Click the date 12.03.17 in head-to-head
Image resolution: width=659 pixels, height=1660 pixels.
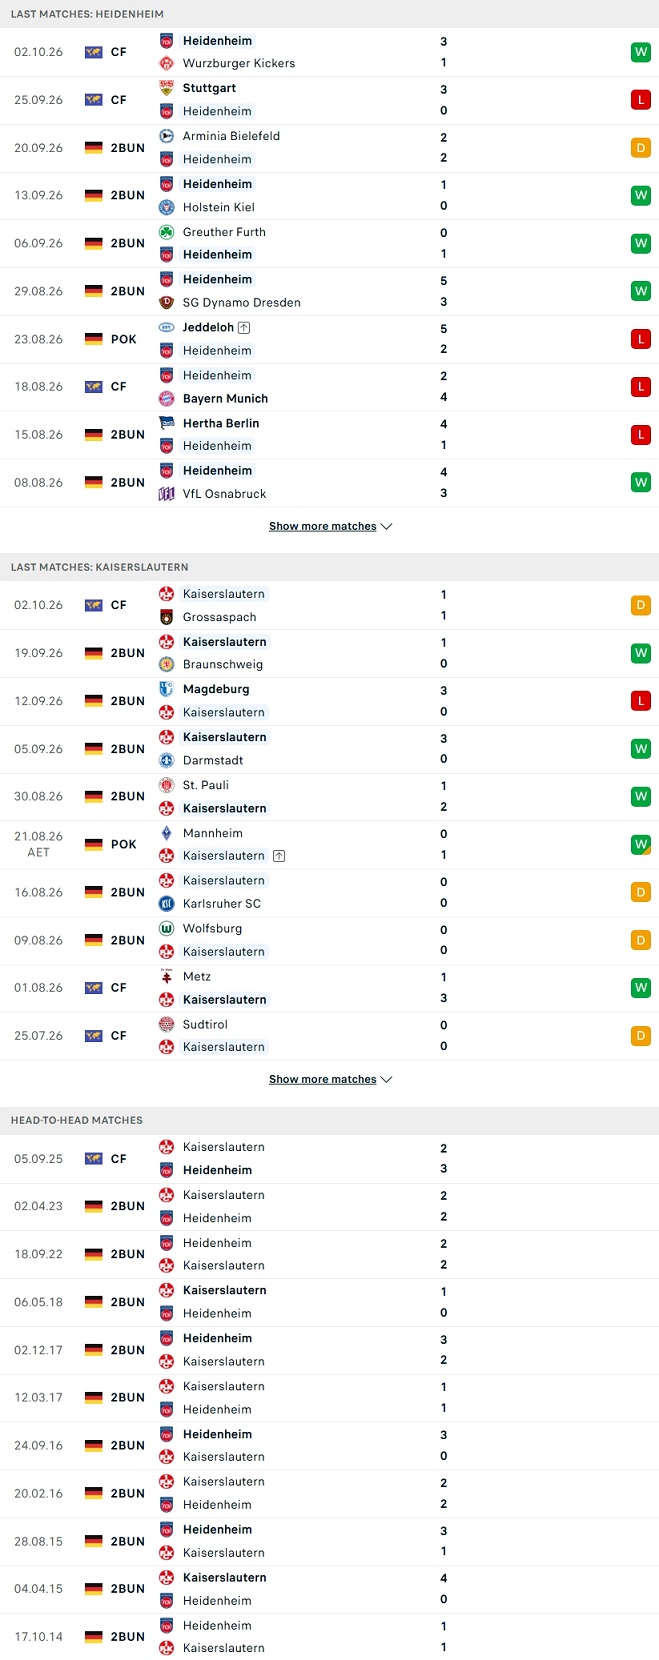[x=39, y=1398]
